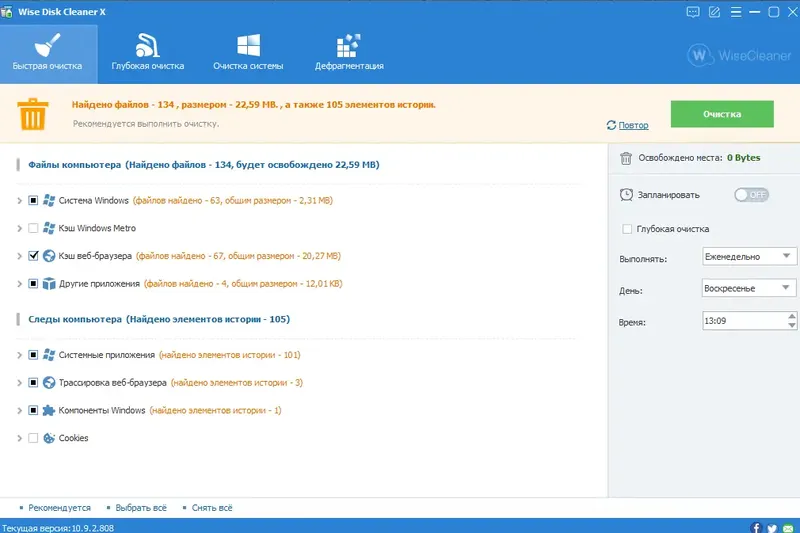Switch to Очистка системы tab
The image size is (800, 533).
(248, 54)
